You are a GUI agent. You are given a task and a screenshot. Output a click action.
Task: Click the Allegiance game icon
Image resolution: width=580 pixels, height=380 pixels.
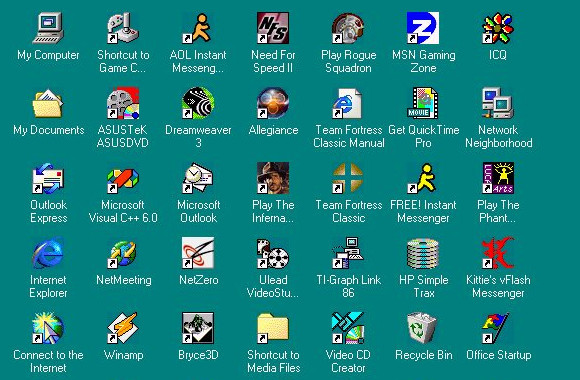tap(273, 103)
